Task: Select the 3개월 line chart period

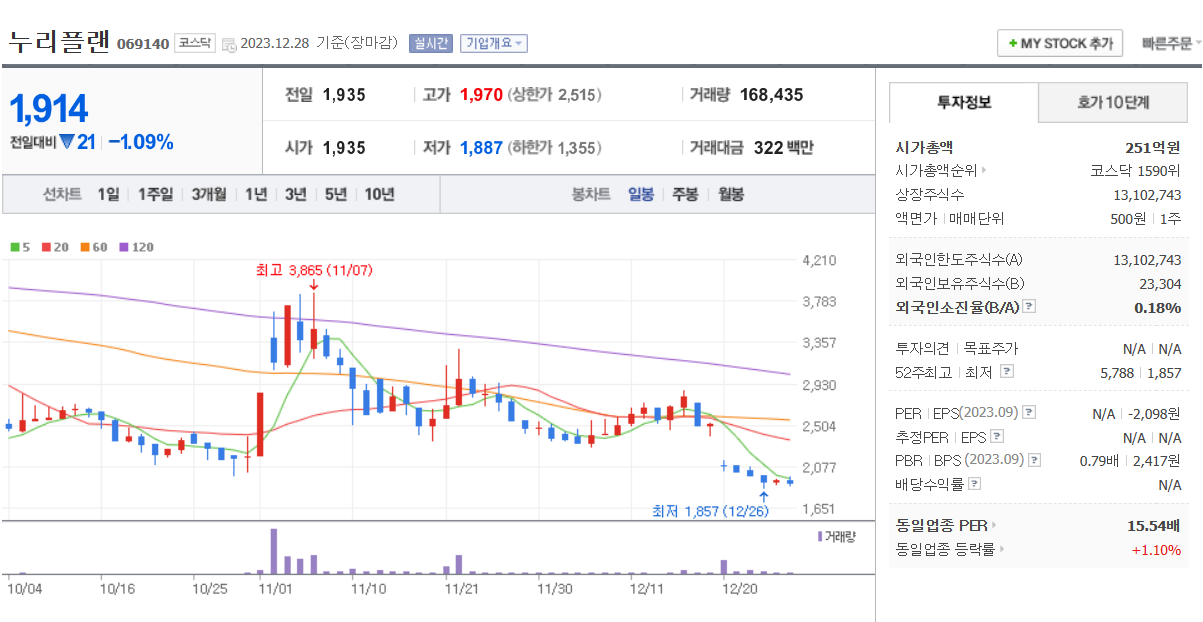Action: pos(209,194)
